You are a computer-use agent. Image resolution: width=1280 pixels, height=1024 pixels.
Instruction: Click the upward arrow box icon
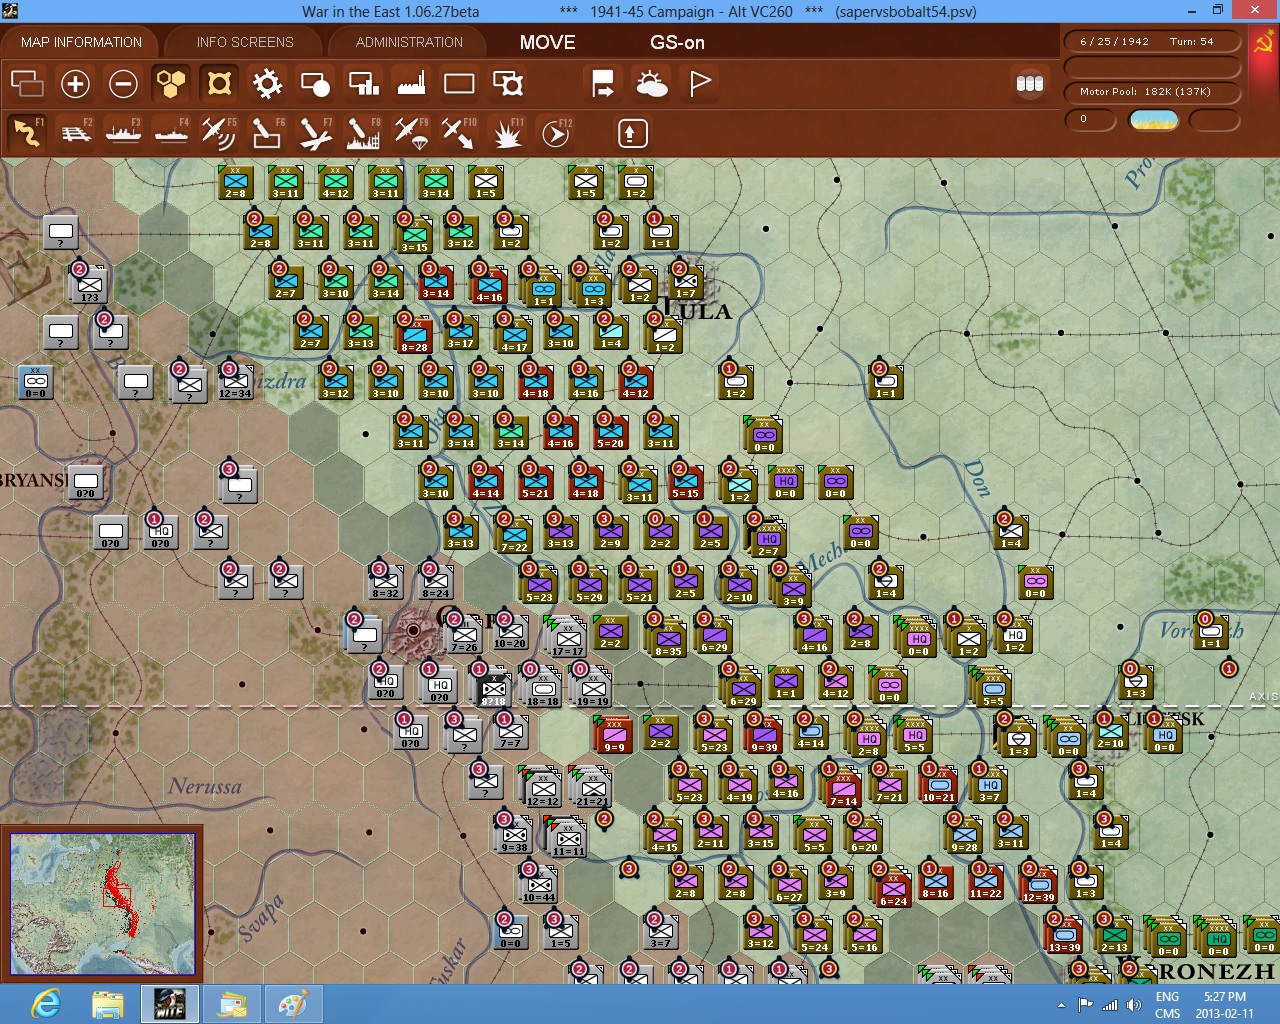pos(632,133)
